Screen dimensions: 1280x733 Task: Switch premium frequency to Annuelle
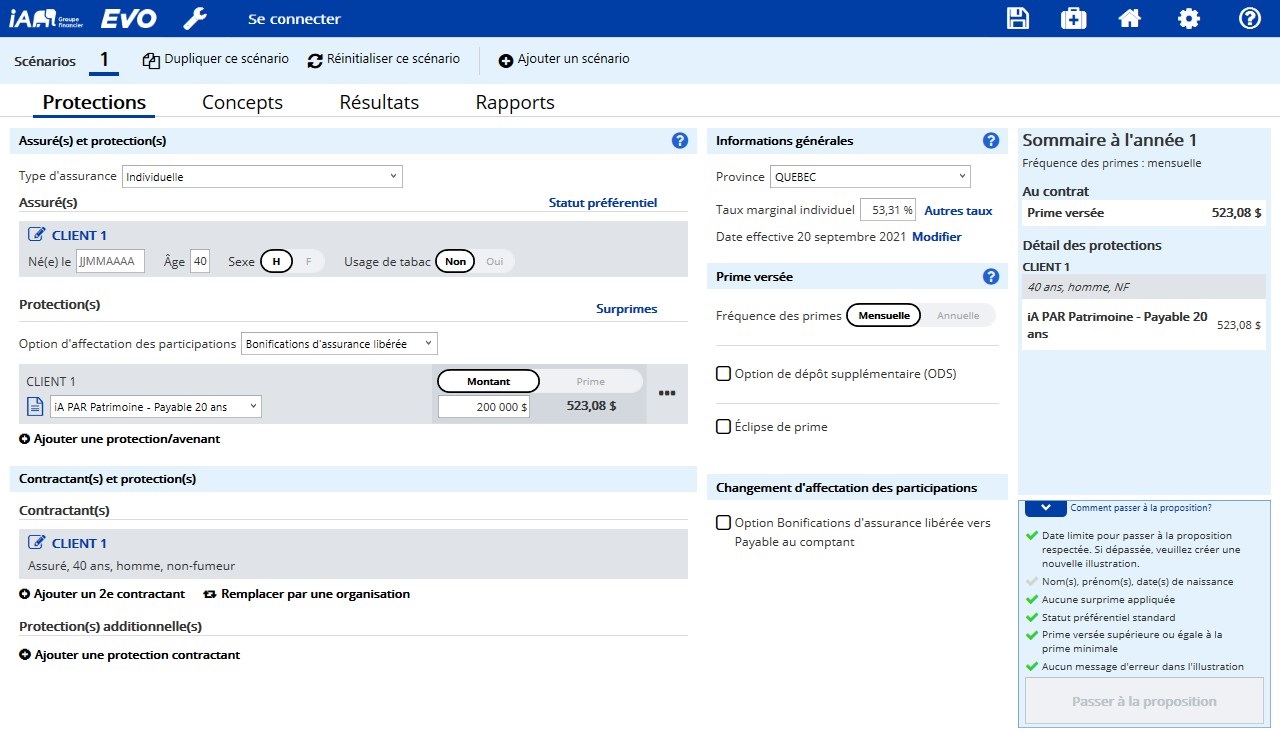click(x=957, y=316)
